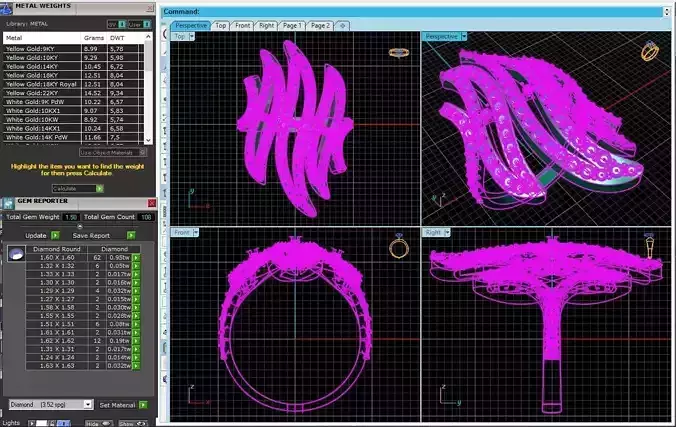Click green arrow for 1.60 X 1.60 gem row
The height and width of the screenshot is (427, 676).
(136, 257)
